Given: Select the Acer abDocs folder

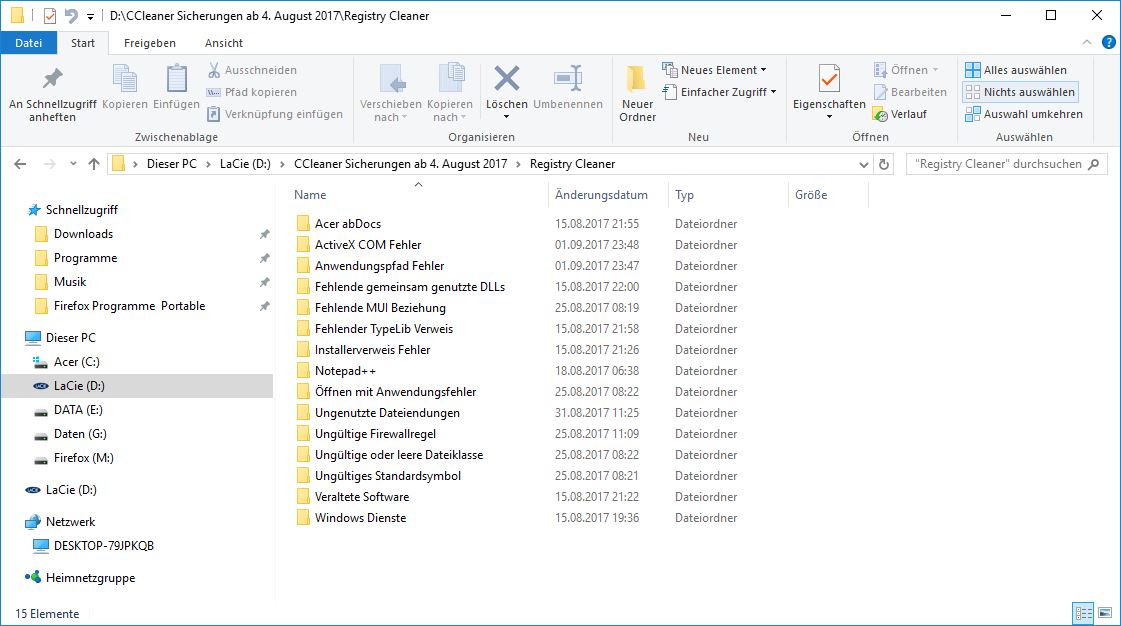Looking at the screenshot, I should 347,224.
